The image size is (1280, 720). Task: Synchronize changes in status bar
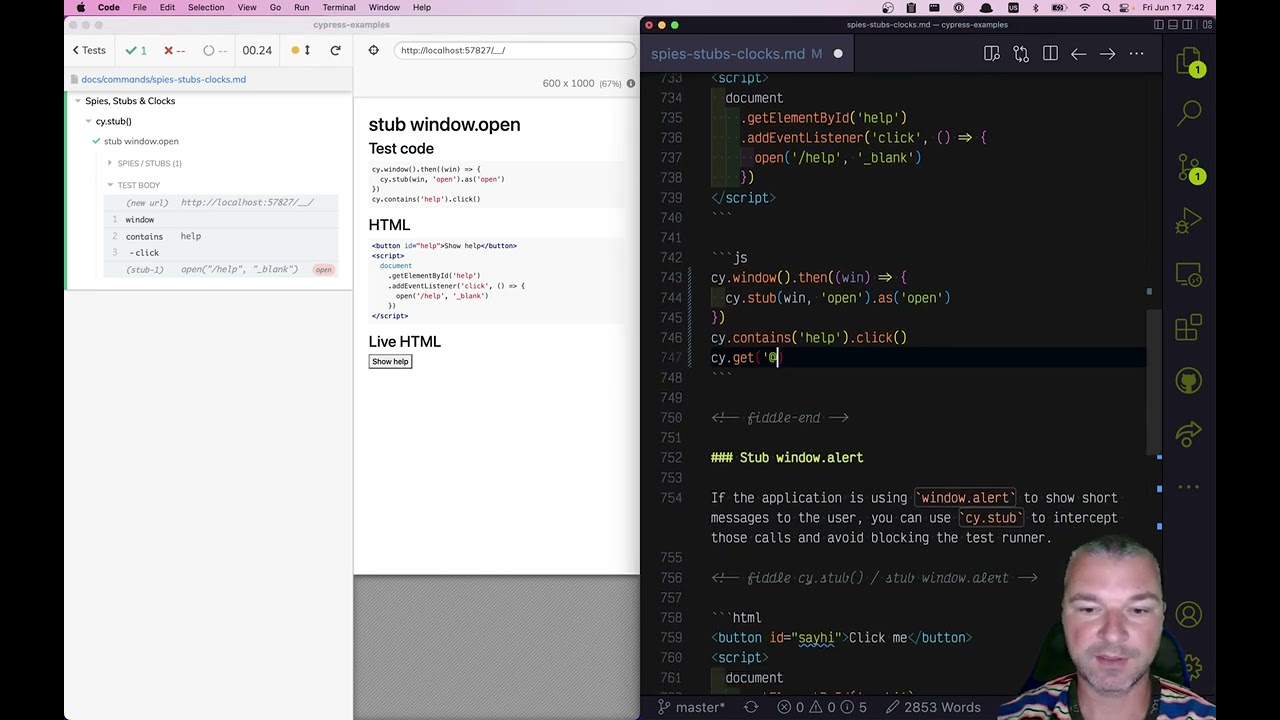point(751,707)
